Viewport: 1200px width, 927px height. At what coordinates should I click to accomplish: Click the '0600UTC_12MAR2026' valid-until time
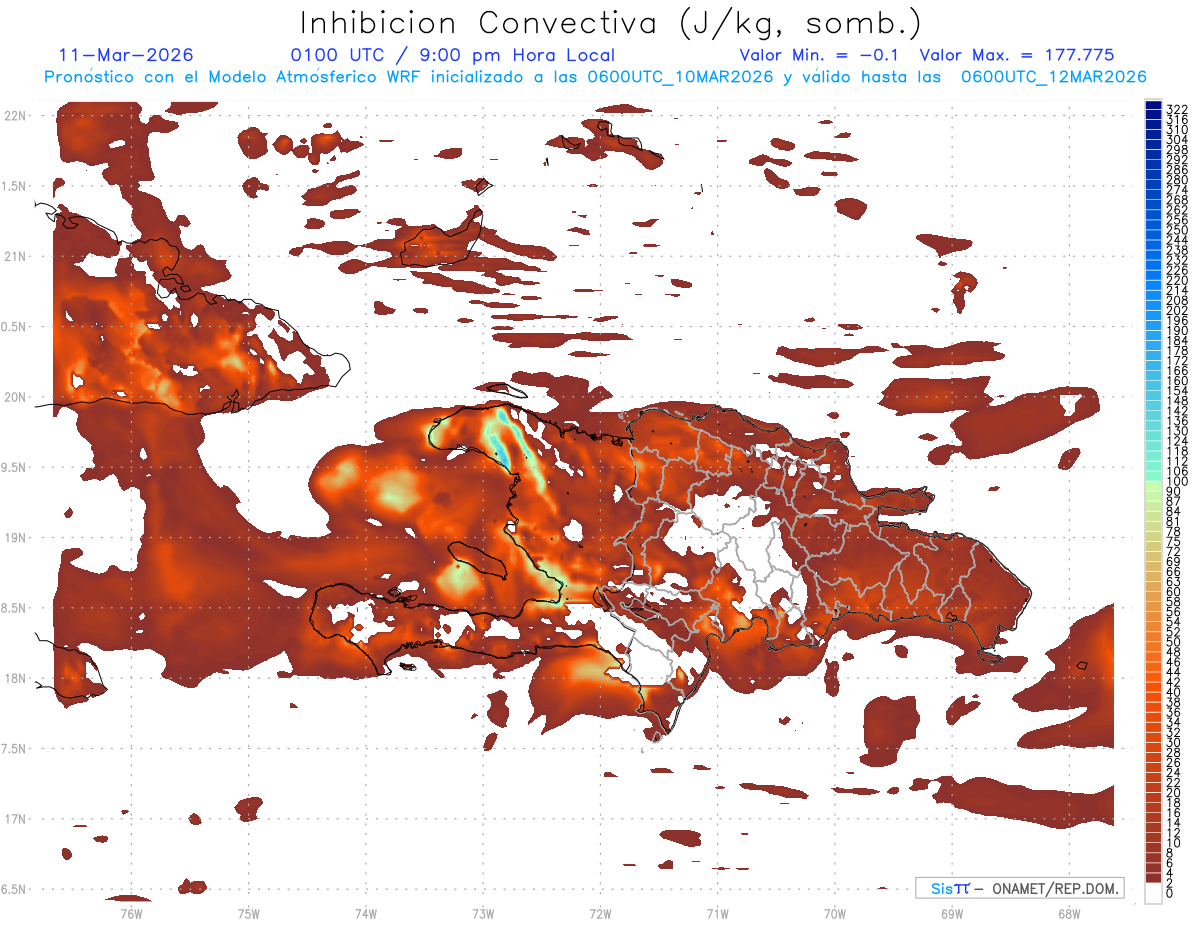1053,77
